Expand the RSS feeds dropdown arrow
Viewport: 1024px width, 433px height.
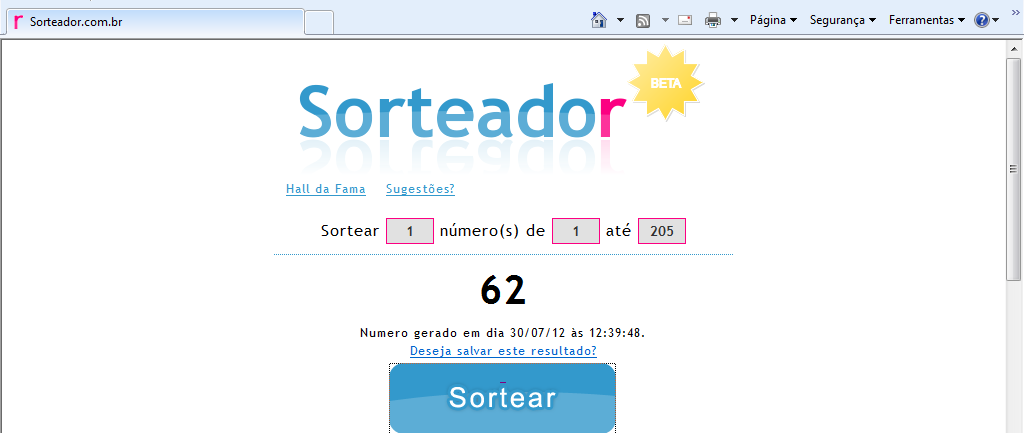click(665, 20)
